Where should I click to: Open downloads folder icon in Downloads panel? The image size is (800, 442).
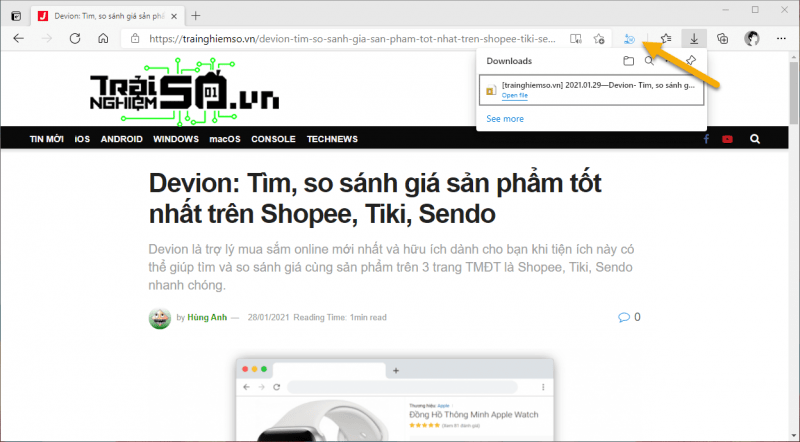pos(629,61)
